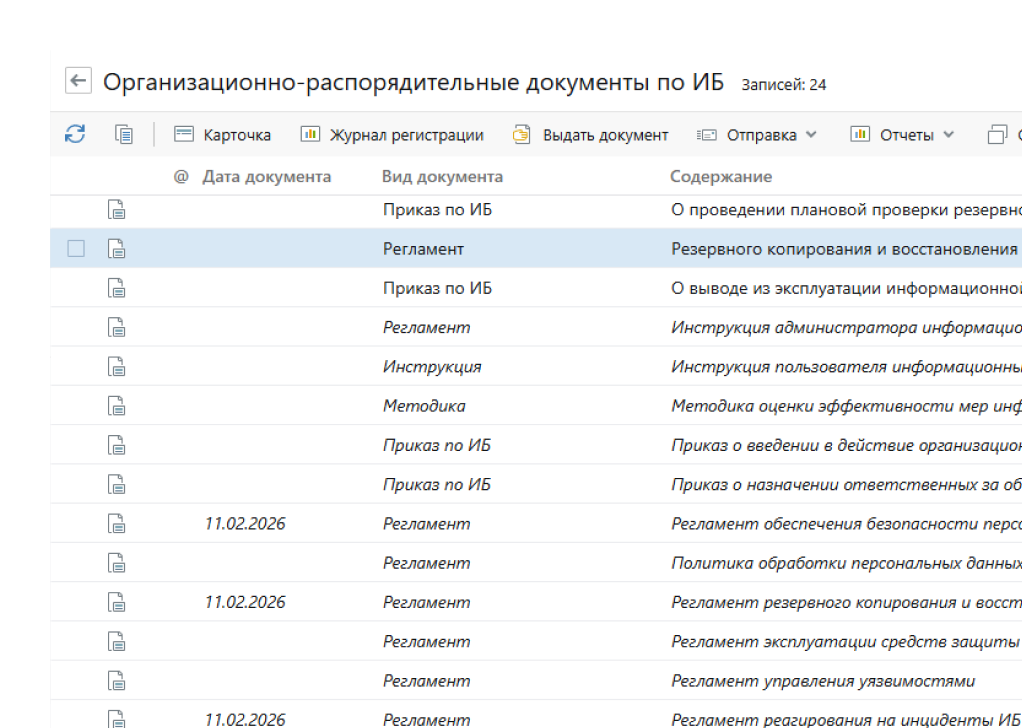Click the copy documents toolbar icon
This screenshot has height=728, width=1022.
click(124, 134)
